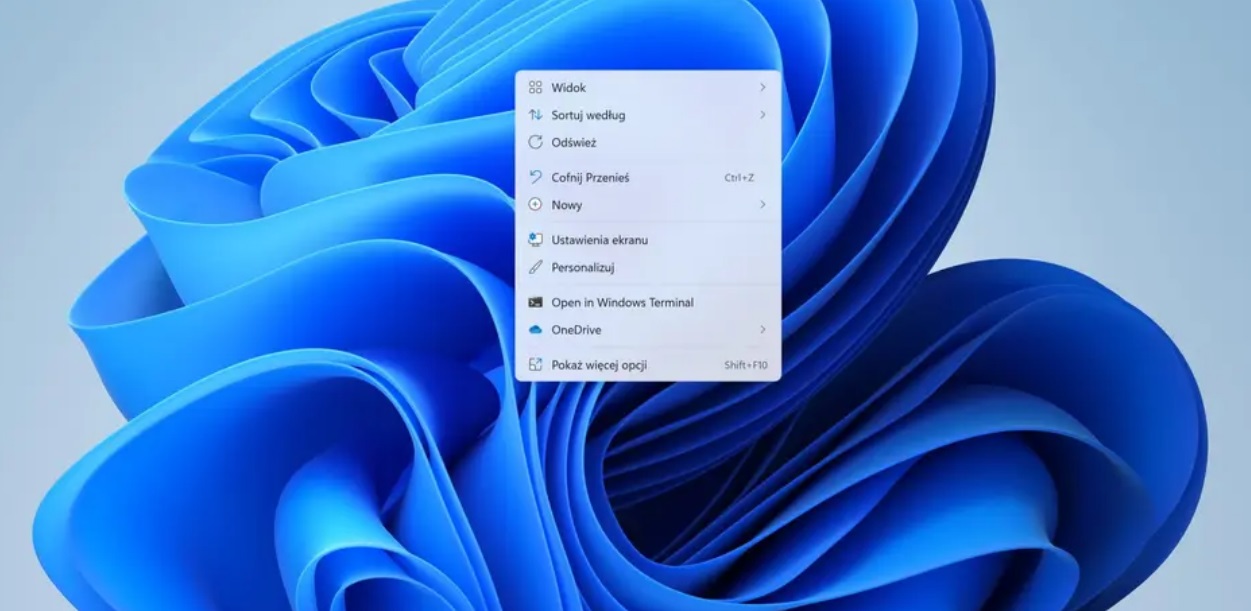Select the Odśwież text label
This screenshot has width=1251, height=611.
pyautogui.click(x=574, y=143)
